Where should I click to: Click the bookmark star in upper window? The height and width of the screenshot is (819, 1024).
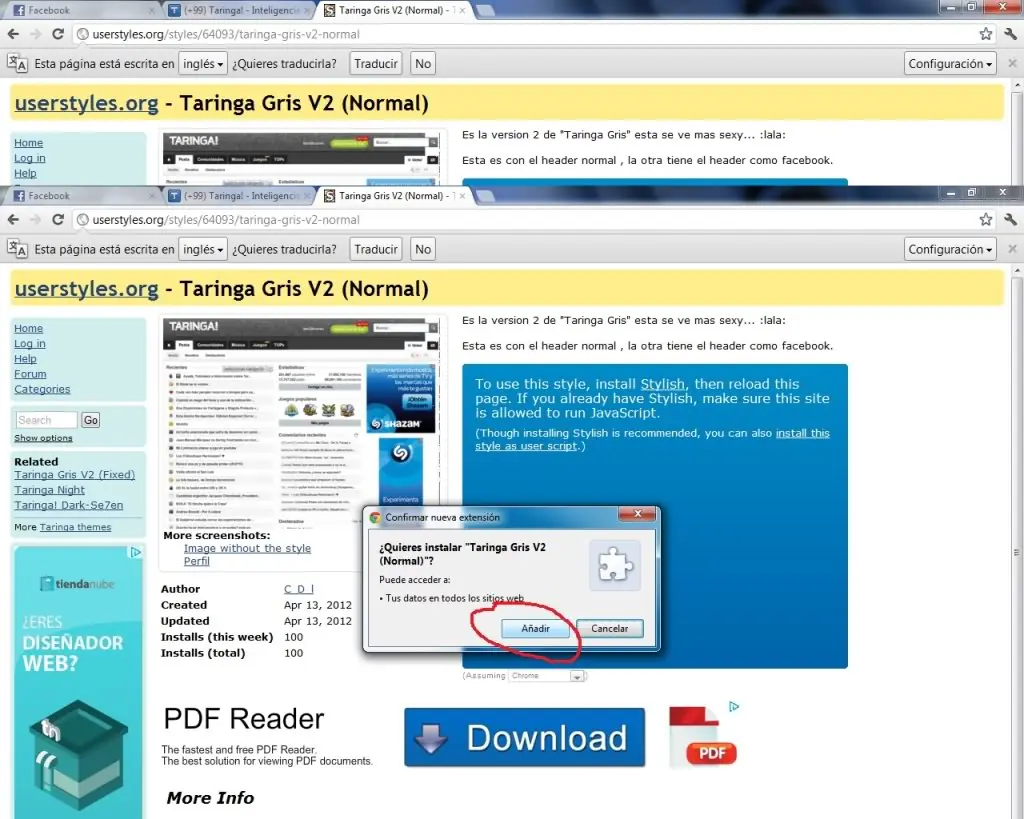pos(985,34)
